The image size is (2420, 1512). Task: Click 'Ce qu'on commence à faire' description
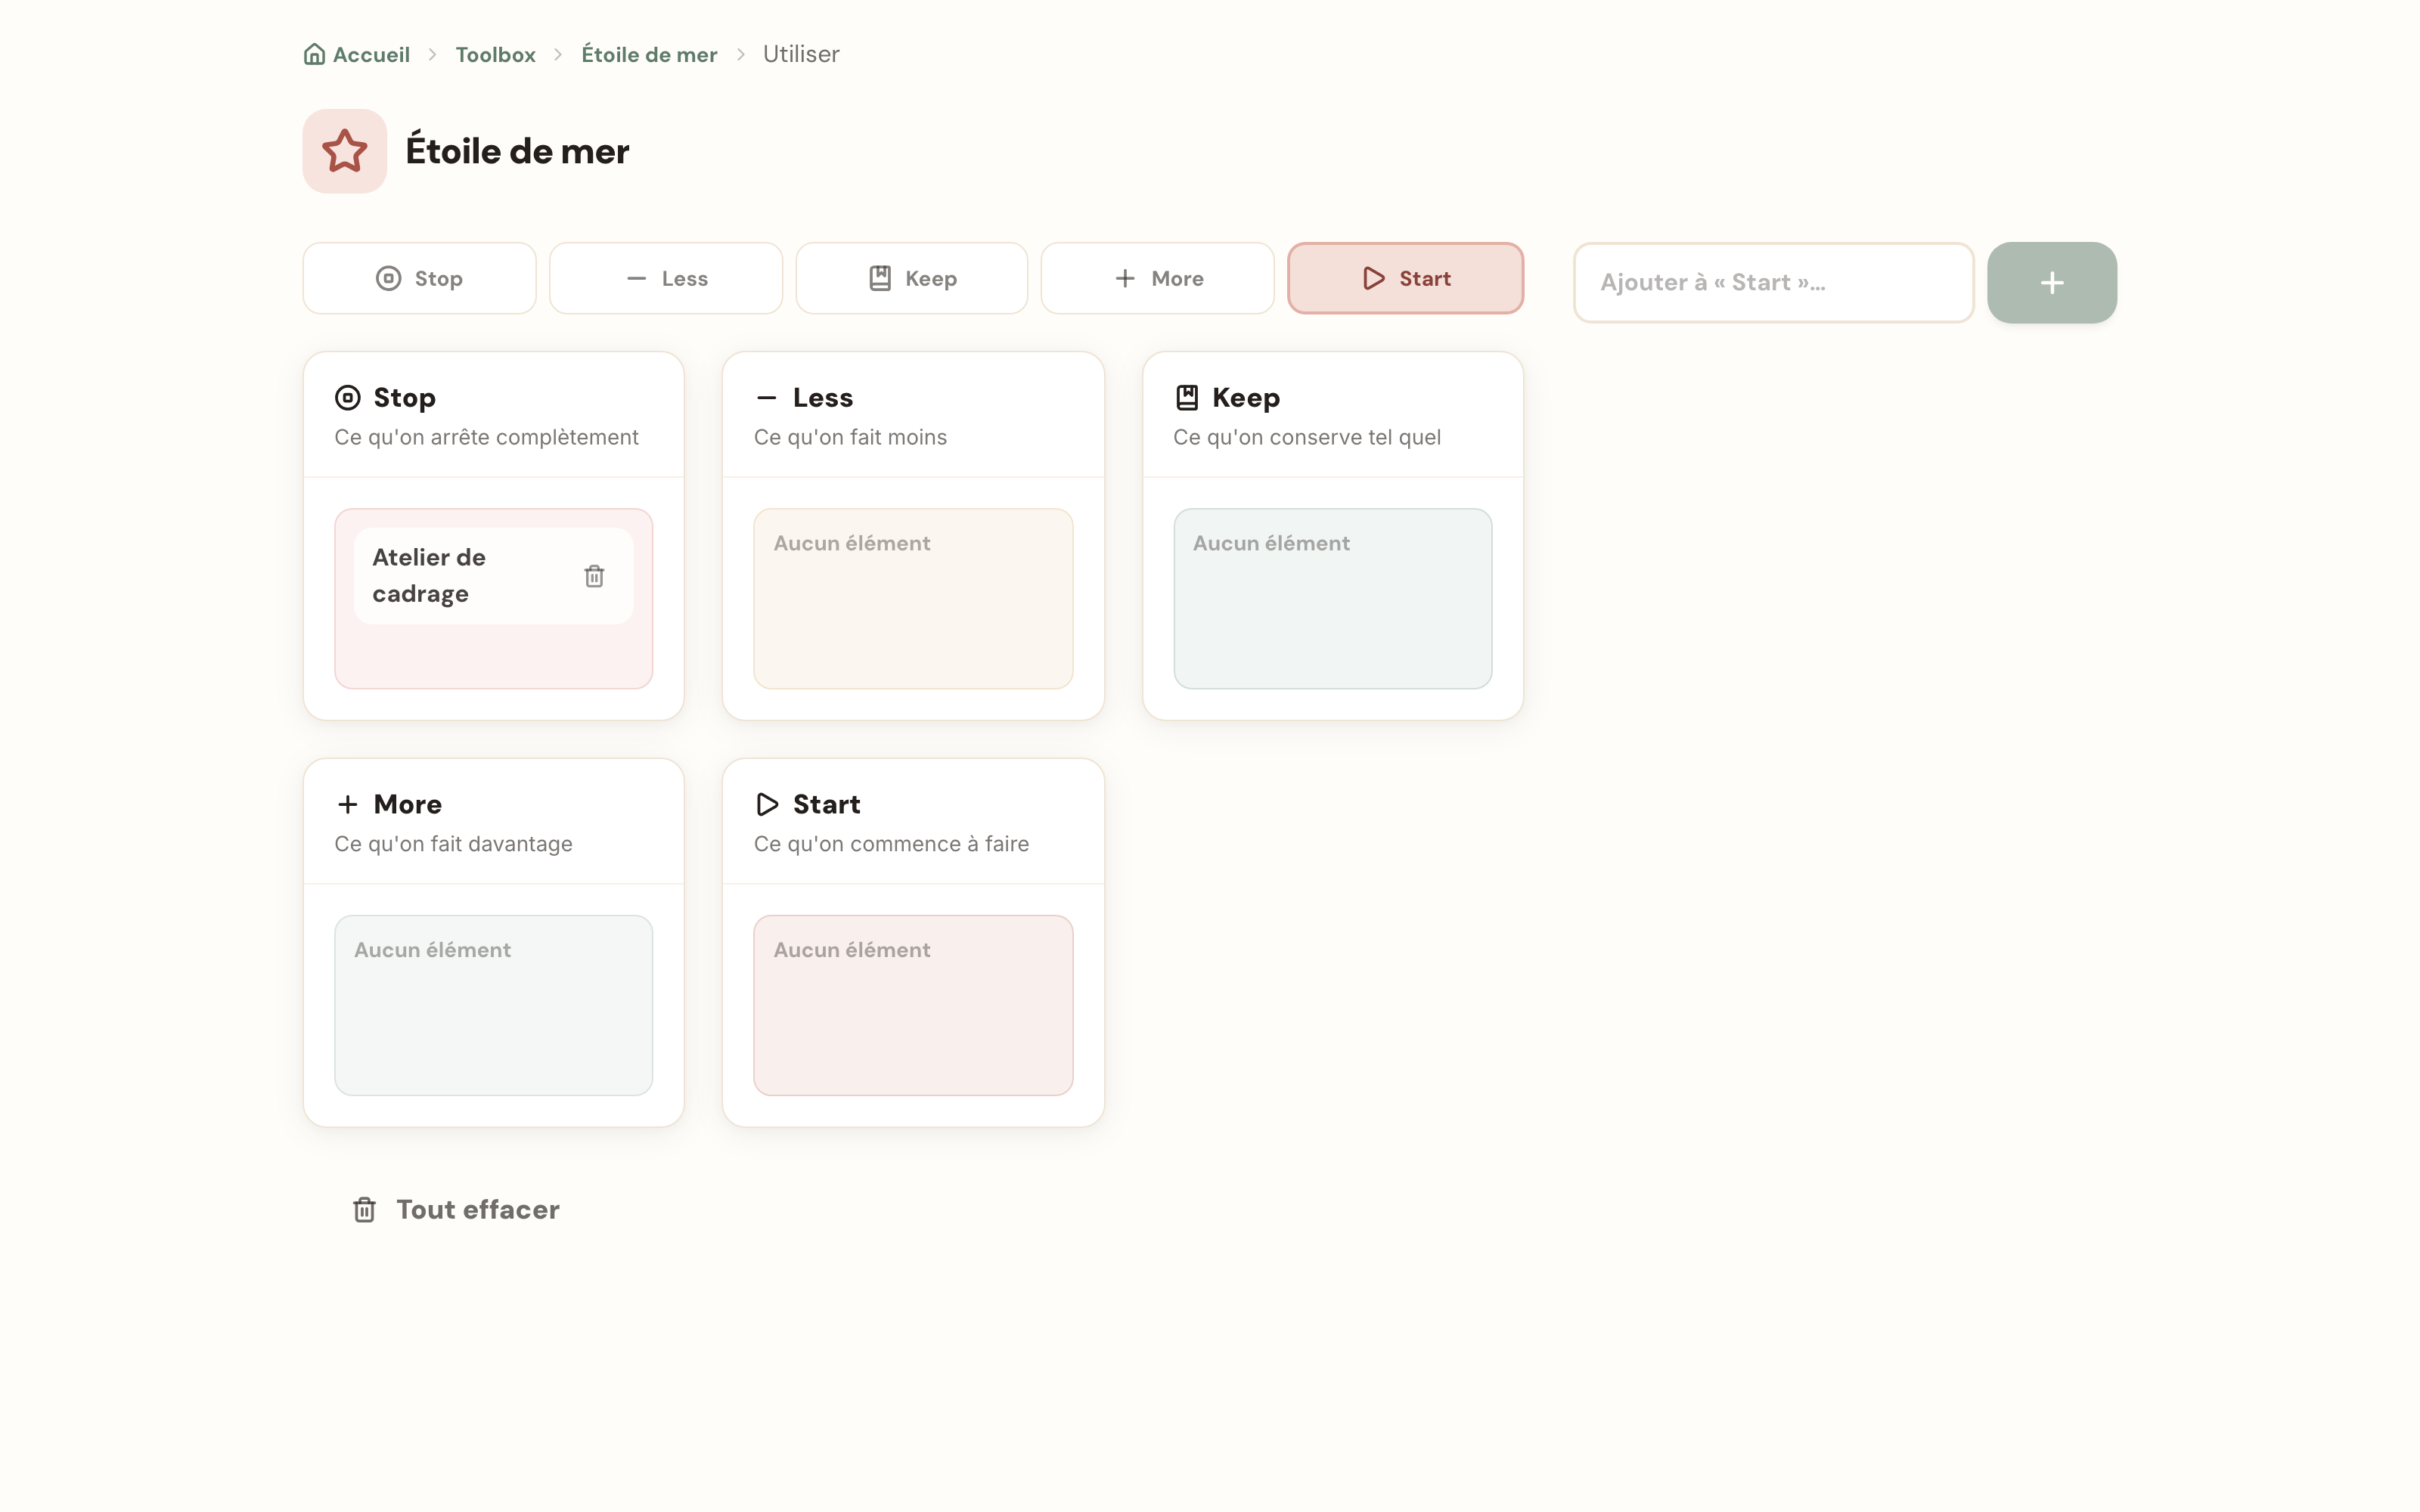(891, 844)
